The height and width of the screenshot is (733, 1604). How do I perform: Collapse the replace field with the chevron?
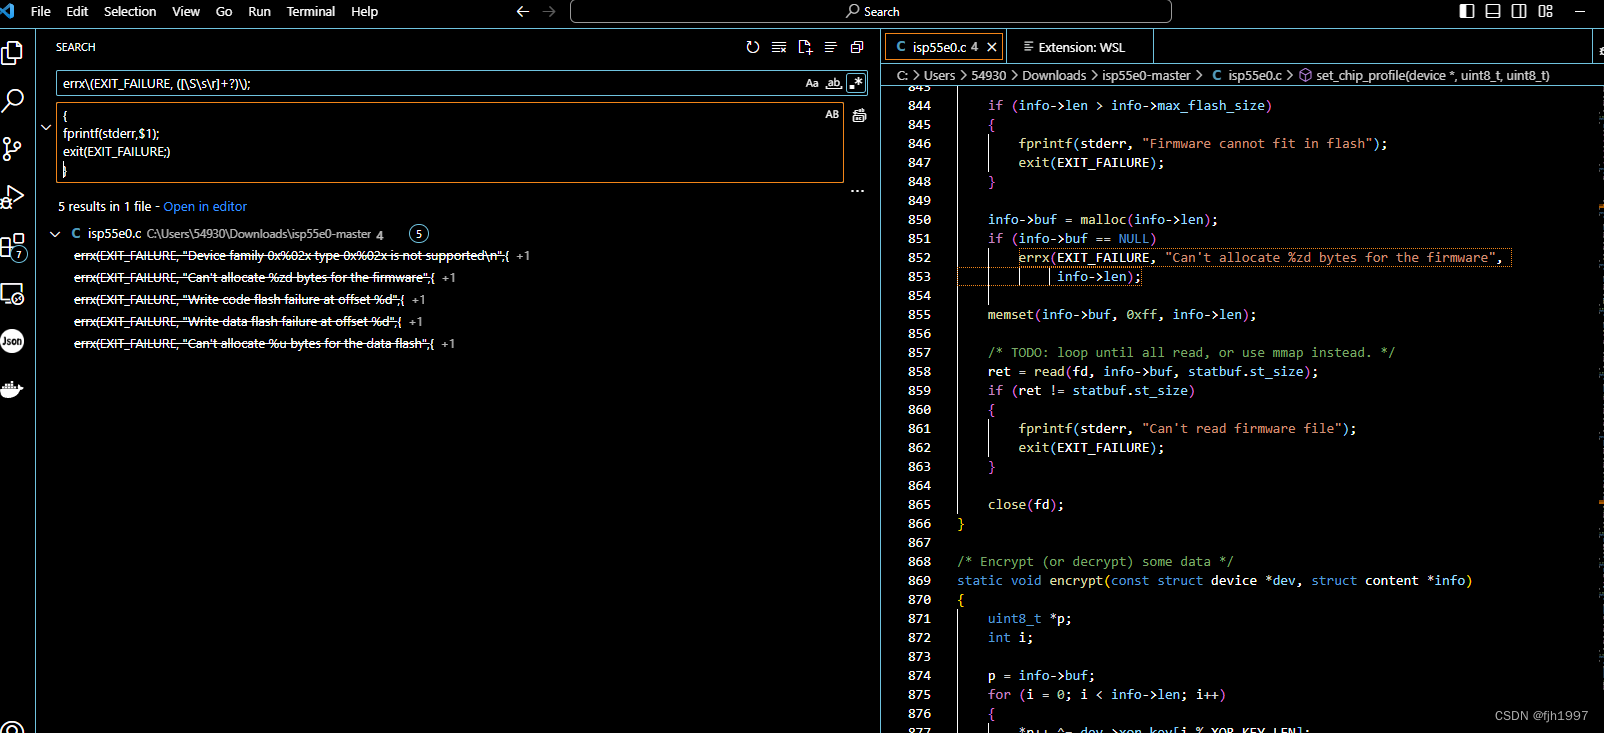46,127
